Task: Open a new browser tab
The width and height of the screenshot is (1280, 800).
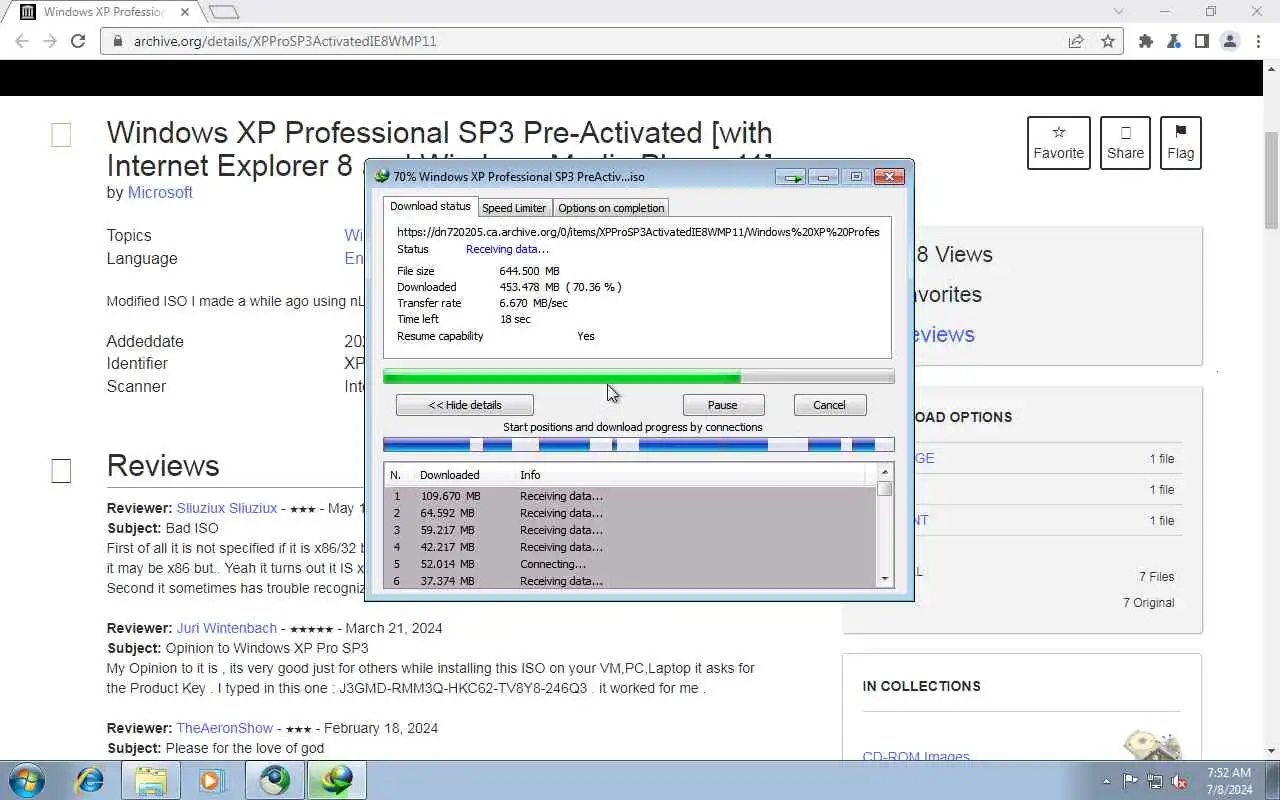Action: 224,12
